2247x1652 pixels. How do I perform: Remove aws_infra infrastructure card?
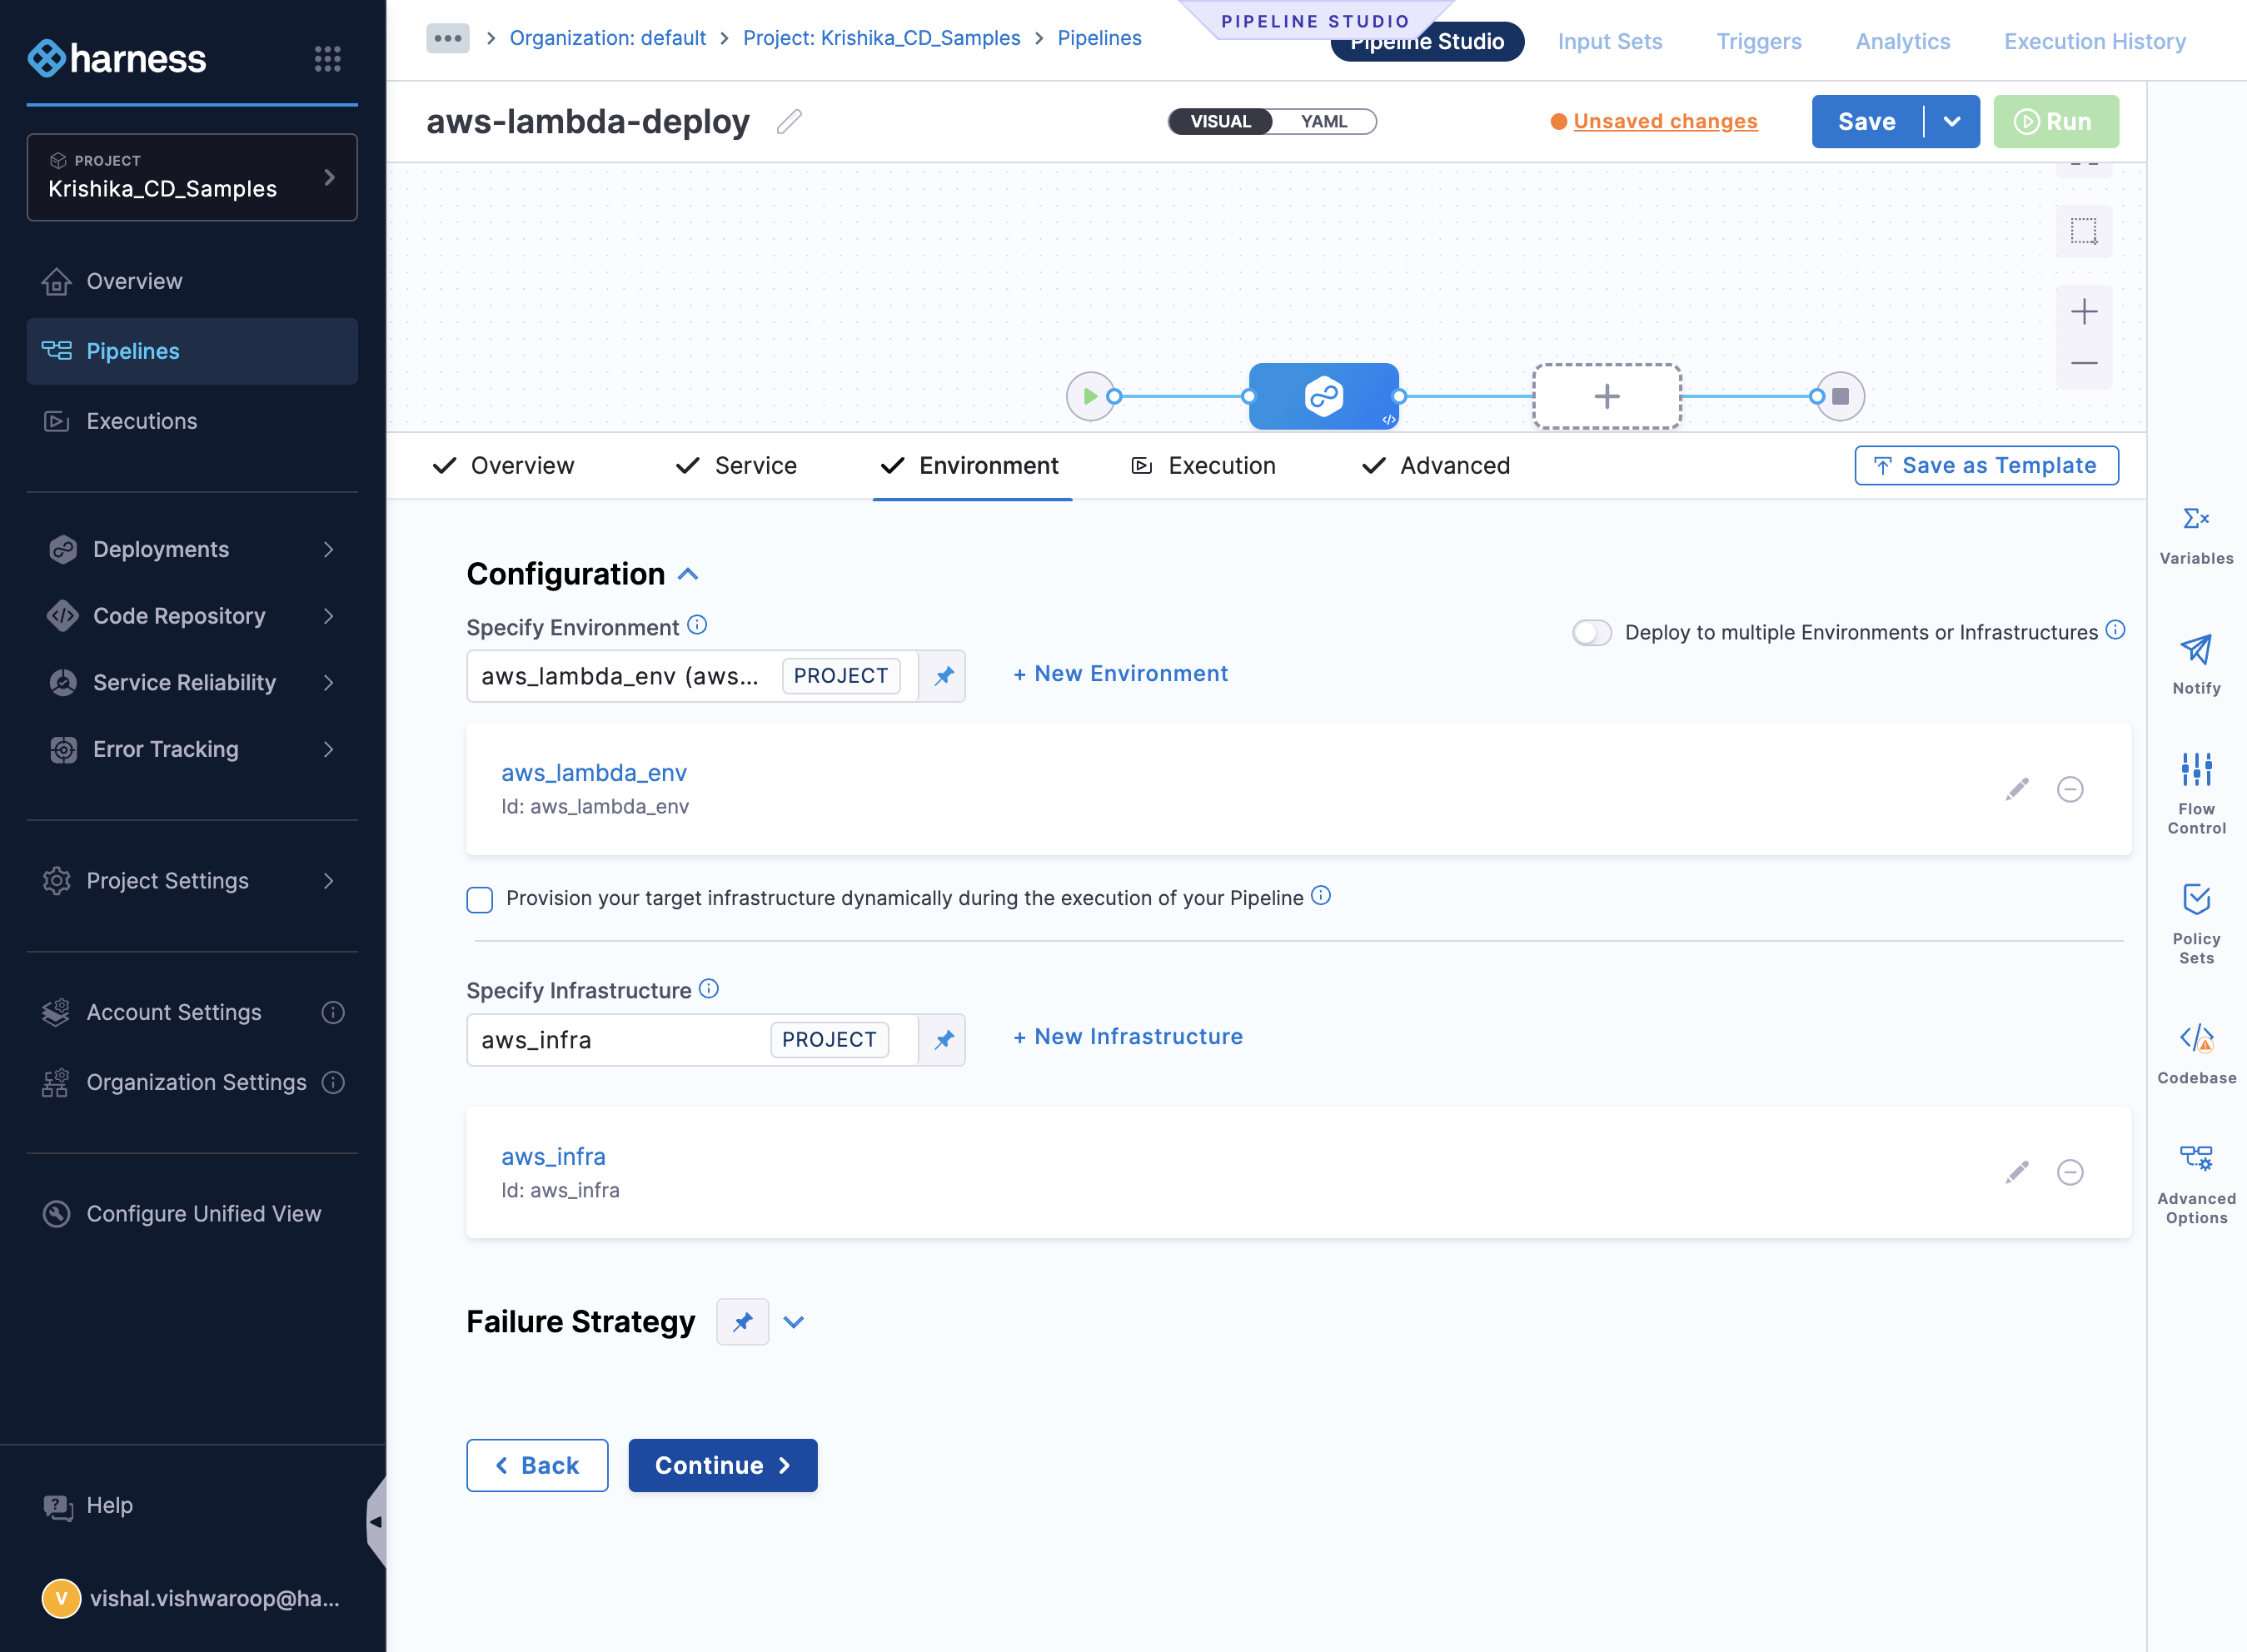[x=2069, y=1172]
